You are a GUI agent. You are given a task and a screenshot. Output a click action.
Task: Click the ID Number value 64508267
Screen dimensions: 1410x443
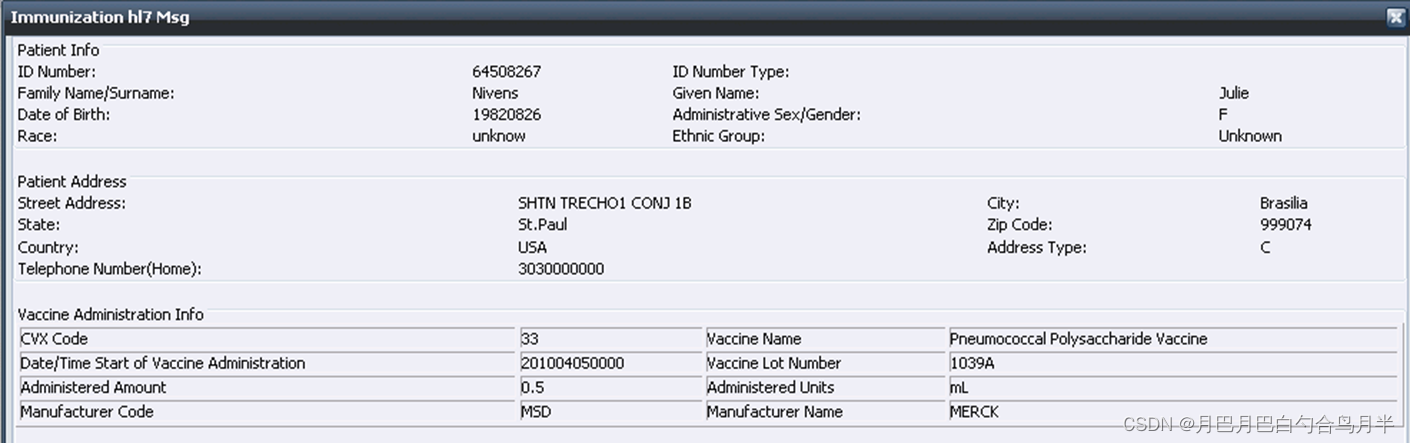coord(506,72)
